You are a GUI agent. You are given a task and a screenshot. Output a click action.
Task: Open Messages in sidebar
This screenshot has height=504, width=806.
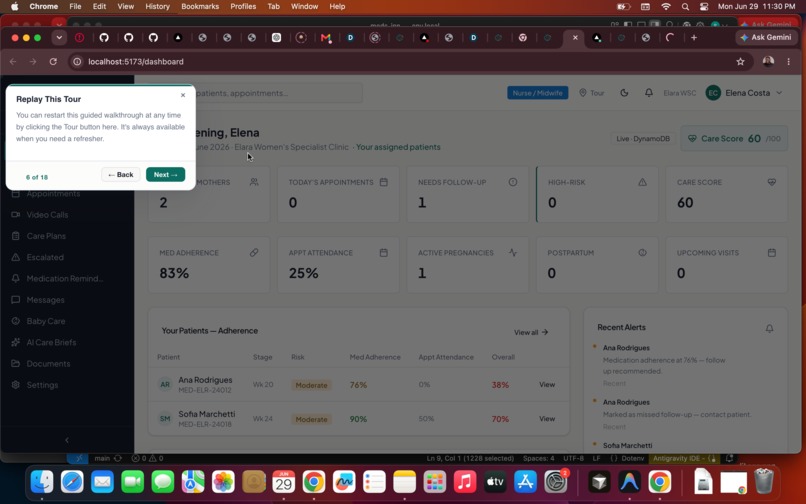[x=45, y=300]
